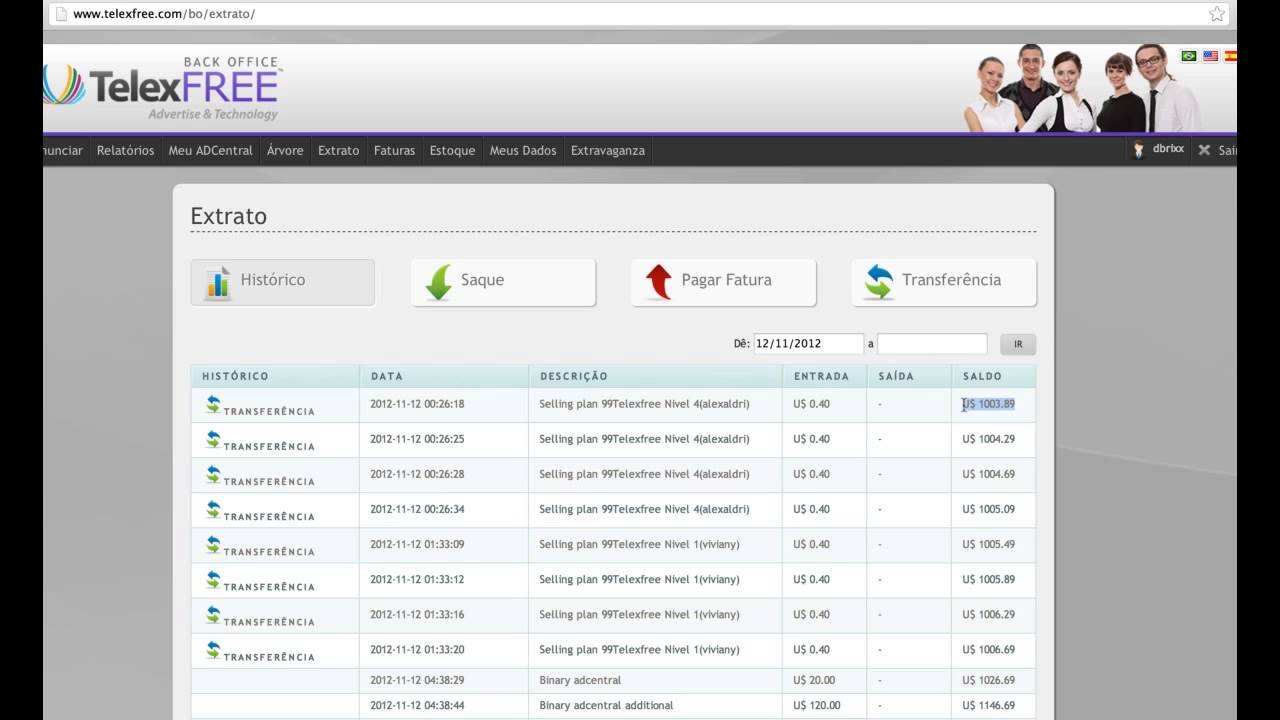1280x720 pixels.
Task: Click the DESCRIÇÃO column header
Action: 574,376
